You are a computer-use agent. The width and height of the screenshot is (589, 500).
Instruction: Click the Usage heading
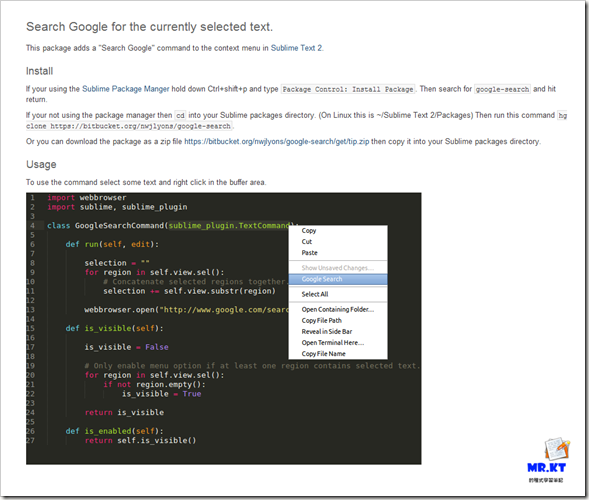[x=41, y=165]
